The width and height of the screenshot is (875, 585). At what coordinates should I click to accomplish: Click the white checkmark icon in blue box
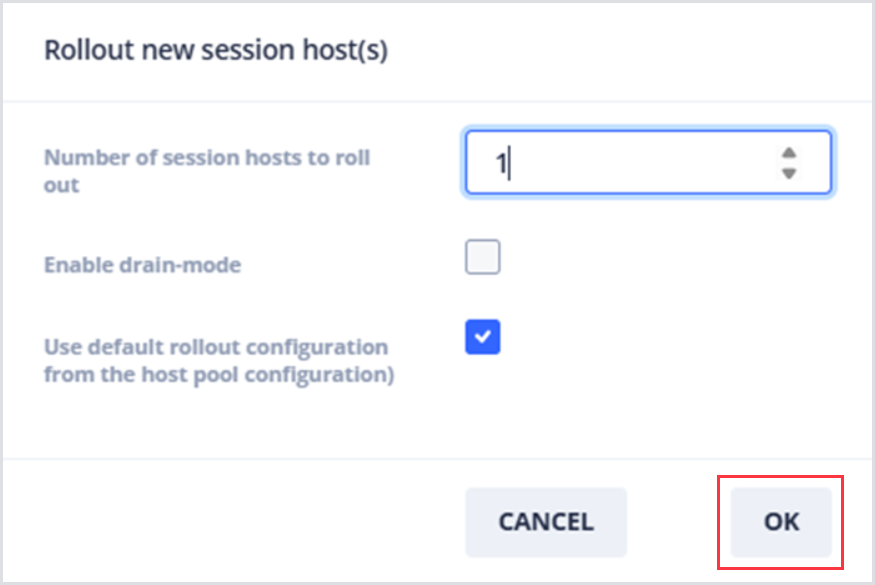[x=482, y=338]
